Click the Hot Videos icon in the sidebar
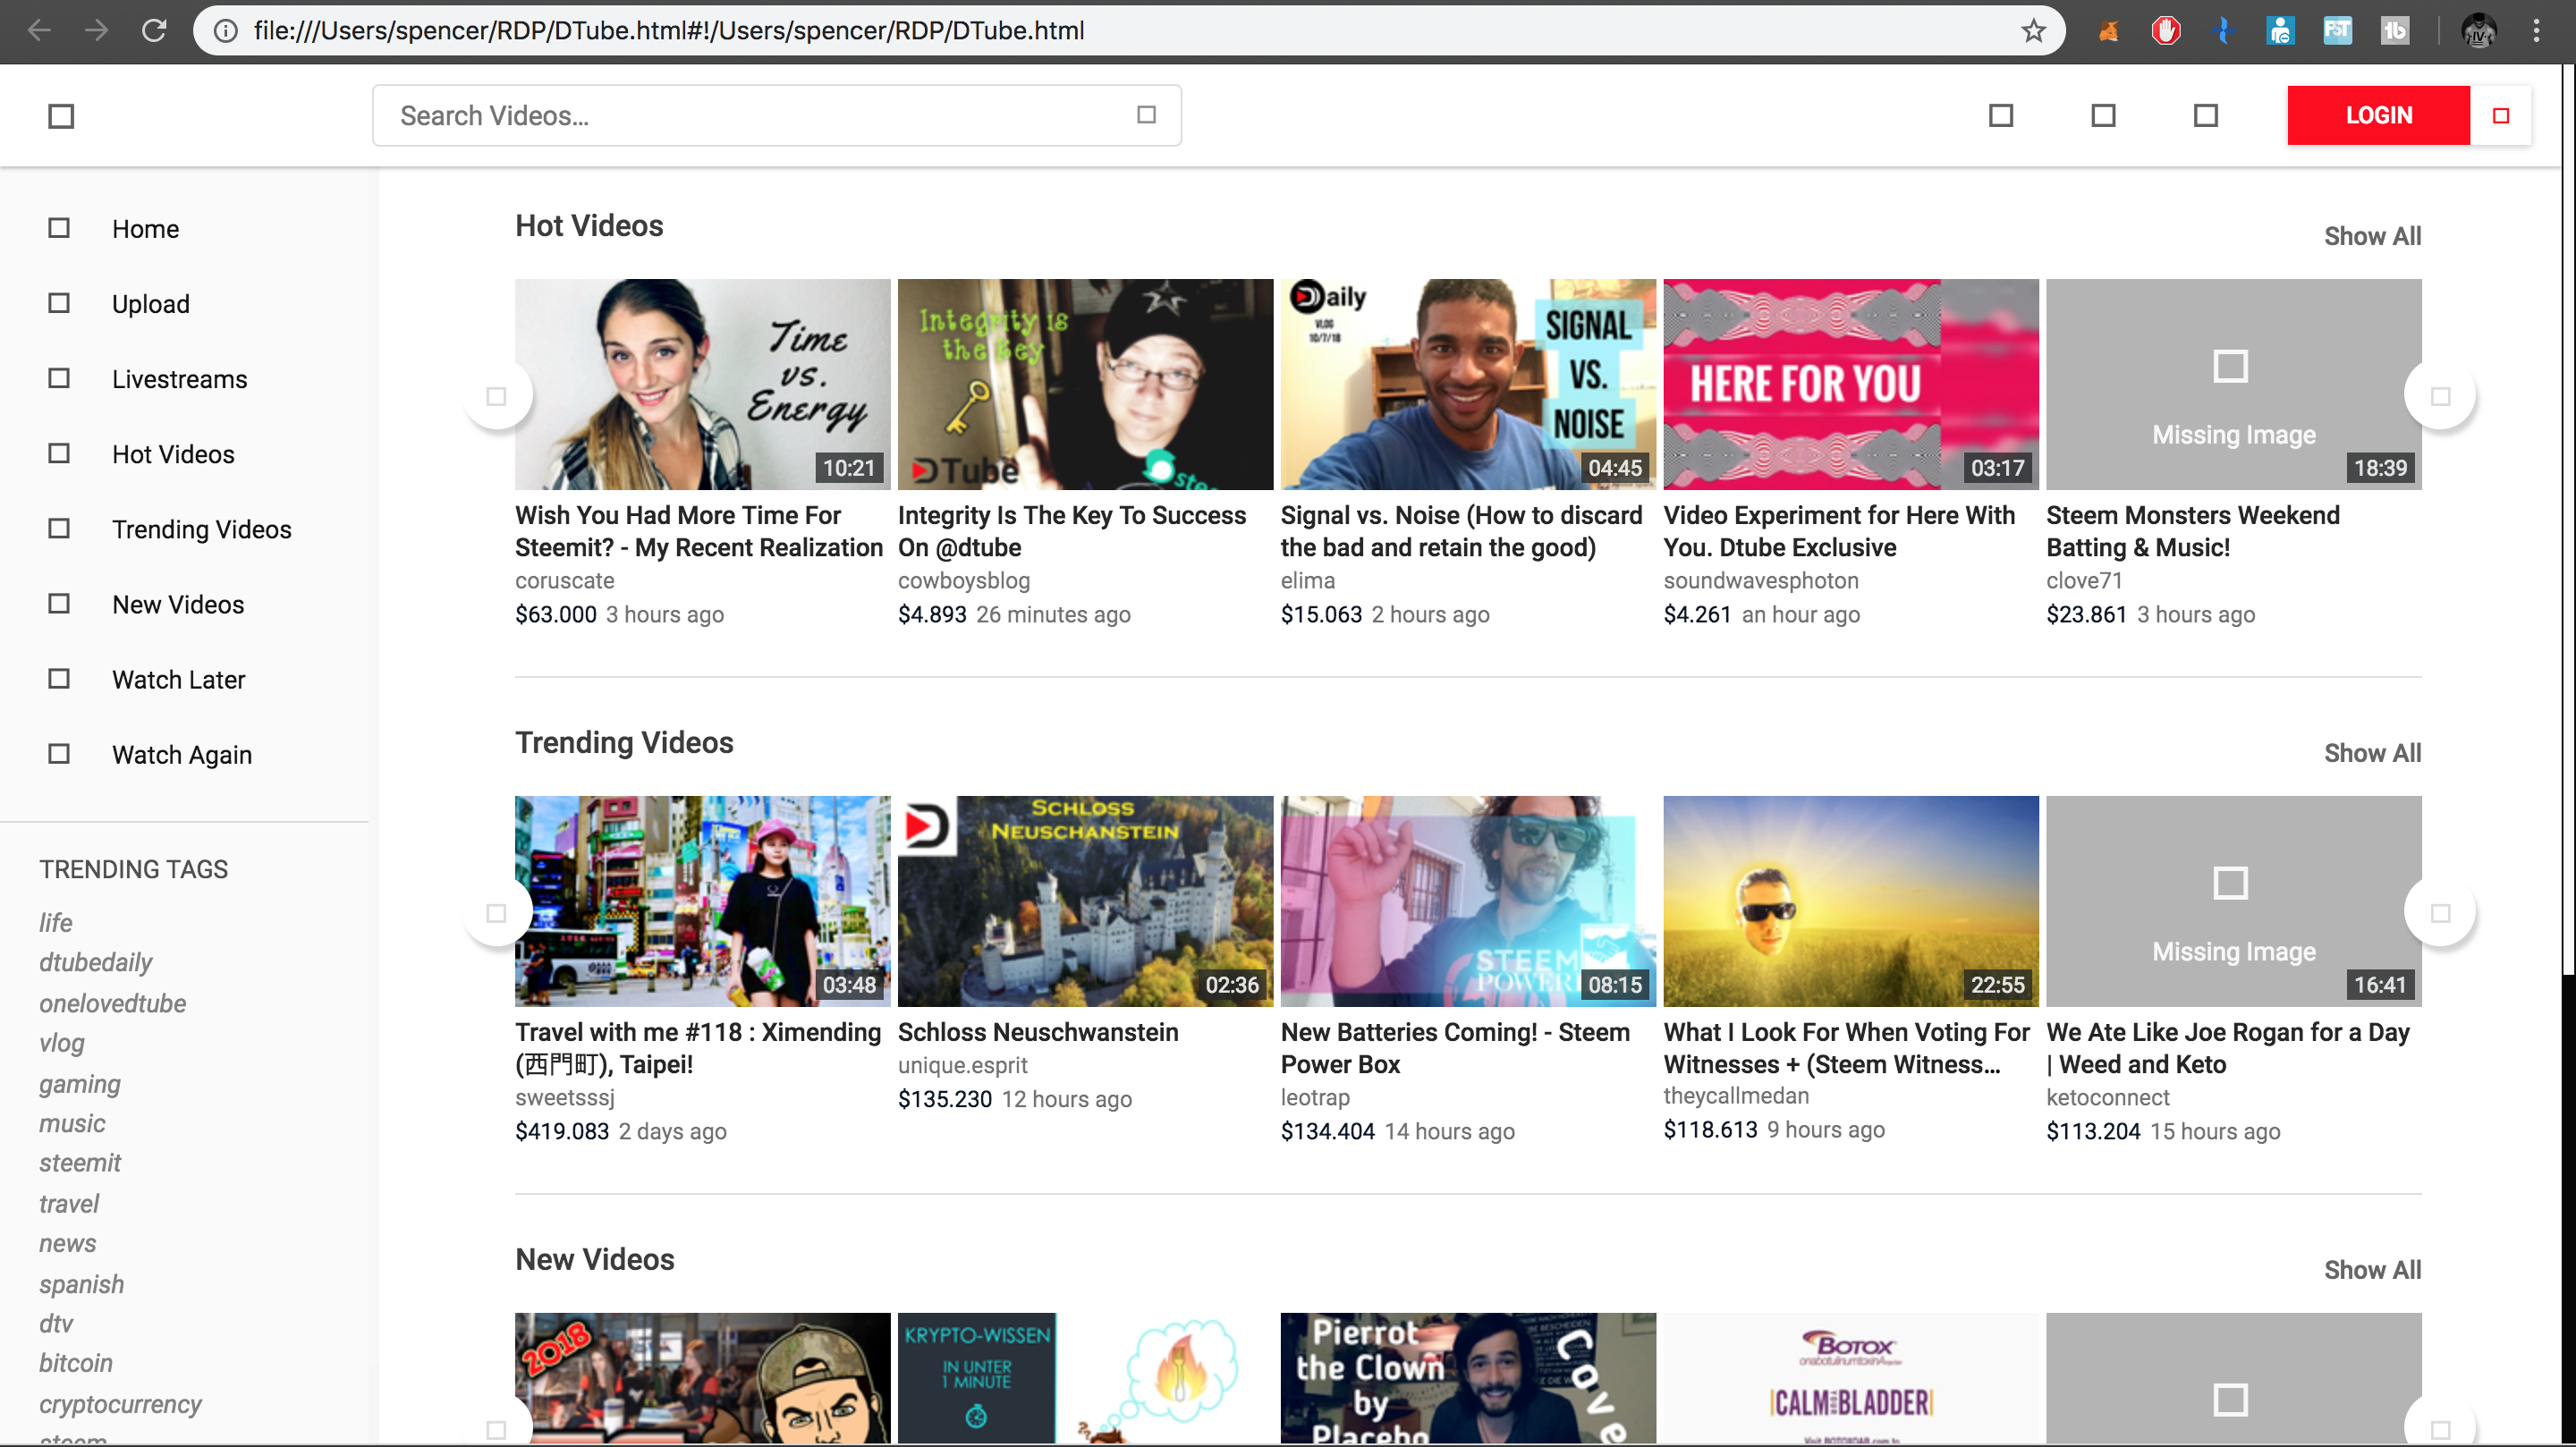This screenshot has height=1447, width=2576. coord(59,453)
